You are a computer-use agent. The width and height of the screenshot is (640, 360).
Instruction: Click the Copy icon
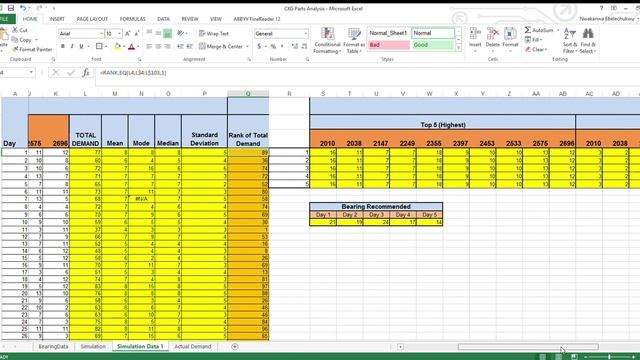click(15, 40)
